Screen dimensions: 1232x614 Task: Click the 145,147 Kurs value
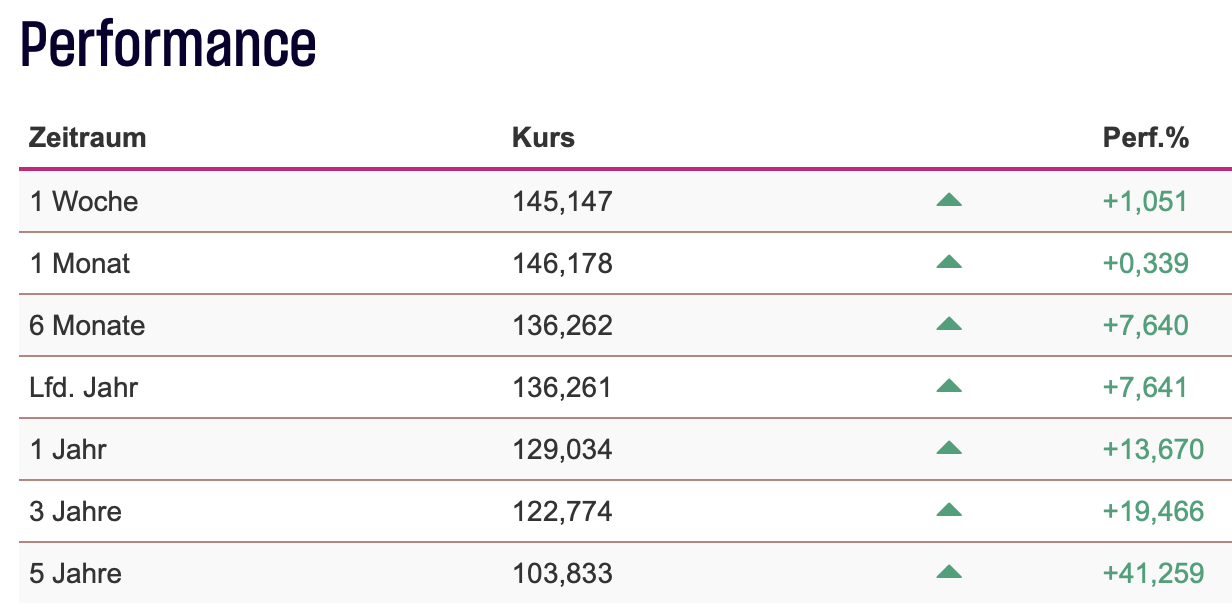pos(562,201)
